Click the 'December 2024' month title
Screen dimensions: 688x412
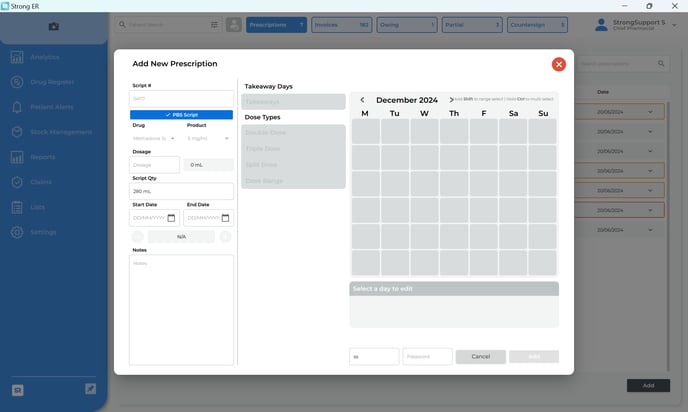[407, 100]
